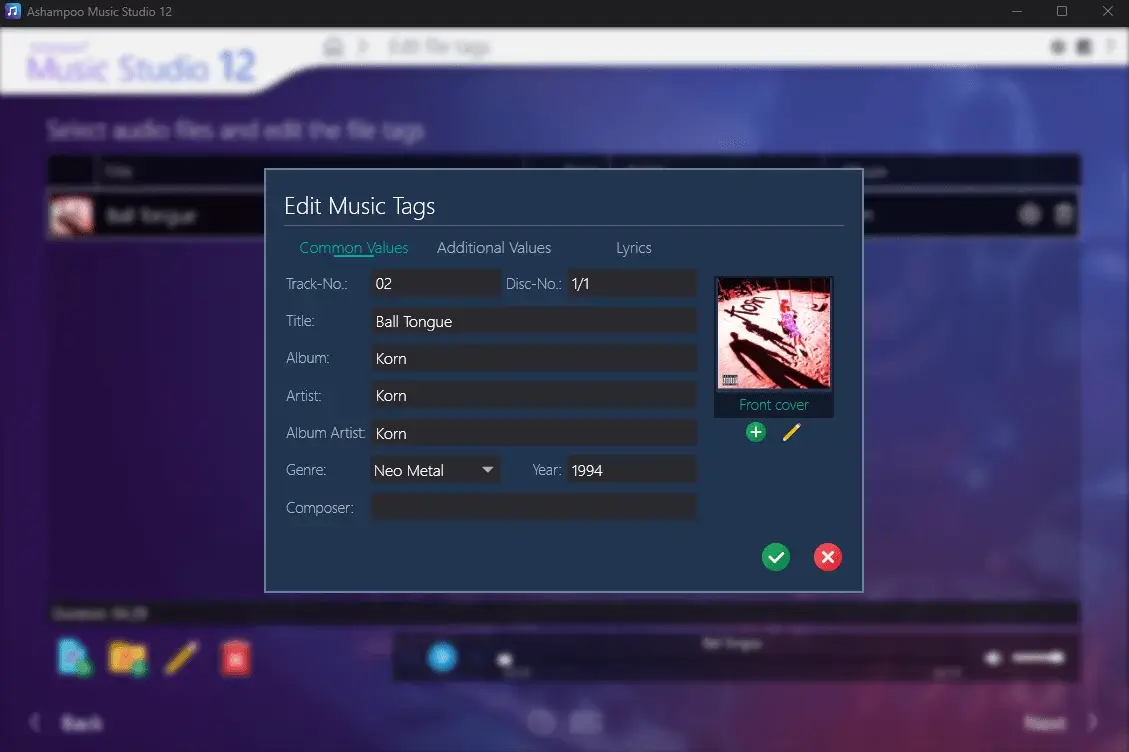
Task: Select the pencil edit icon near the trash
Action: 181,657
